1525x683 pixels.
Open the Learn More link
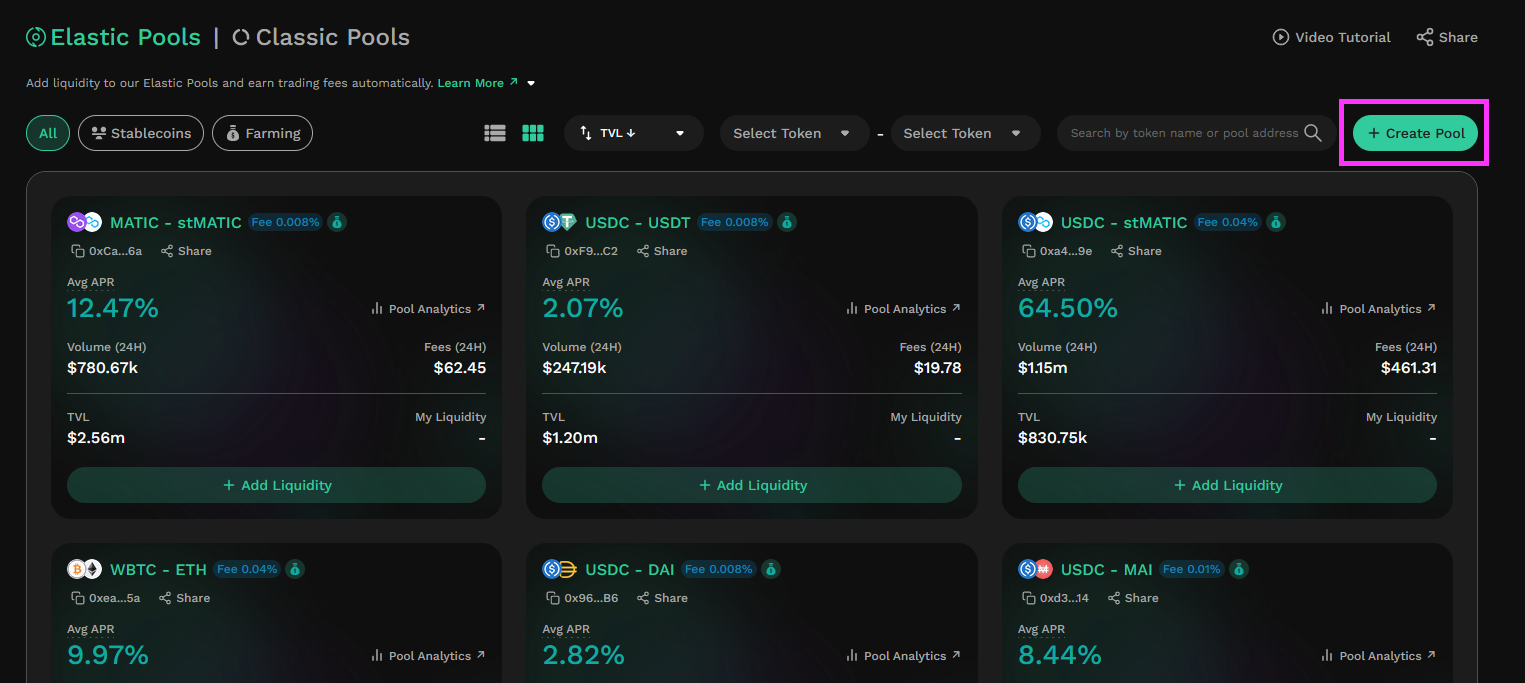[478, 83]
